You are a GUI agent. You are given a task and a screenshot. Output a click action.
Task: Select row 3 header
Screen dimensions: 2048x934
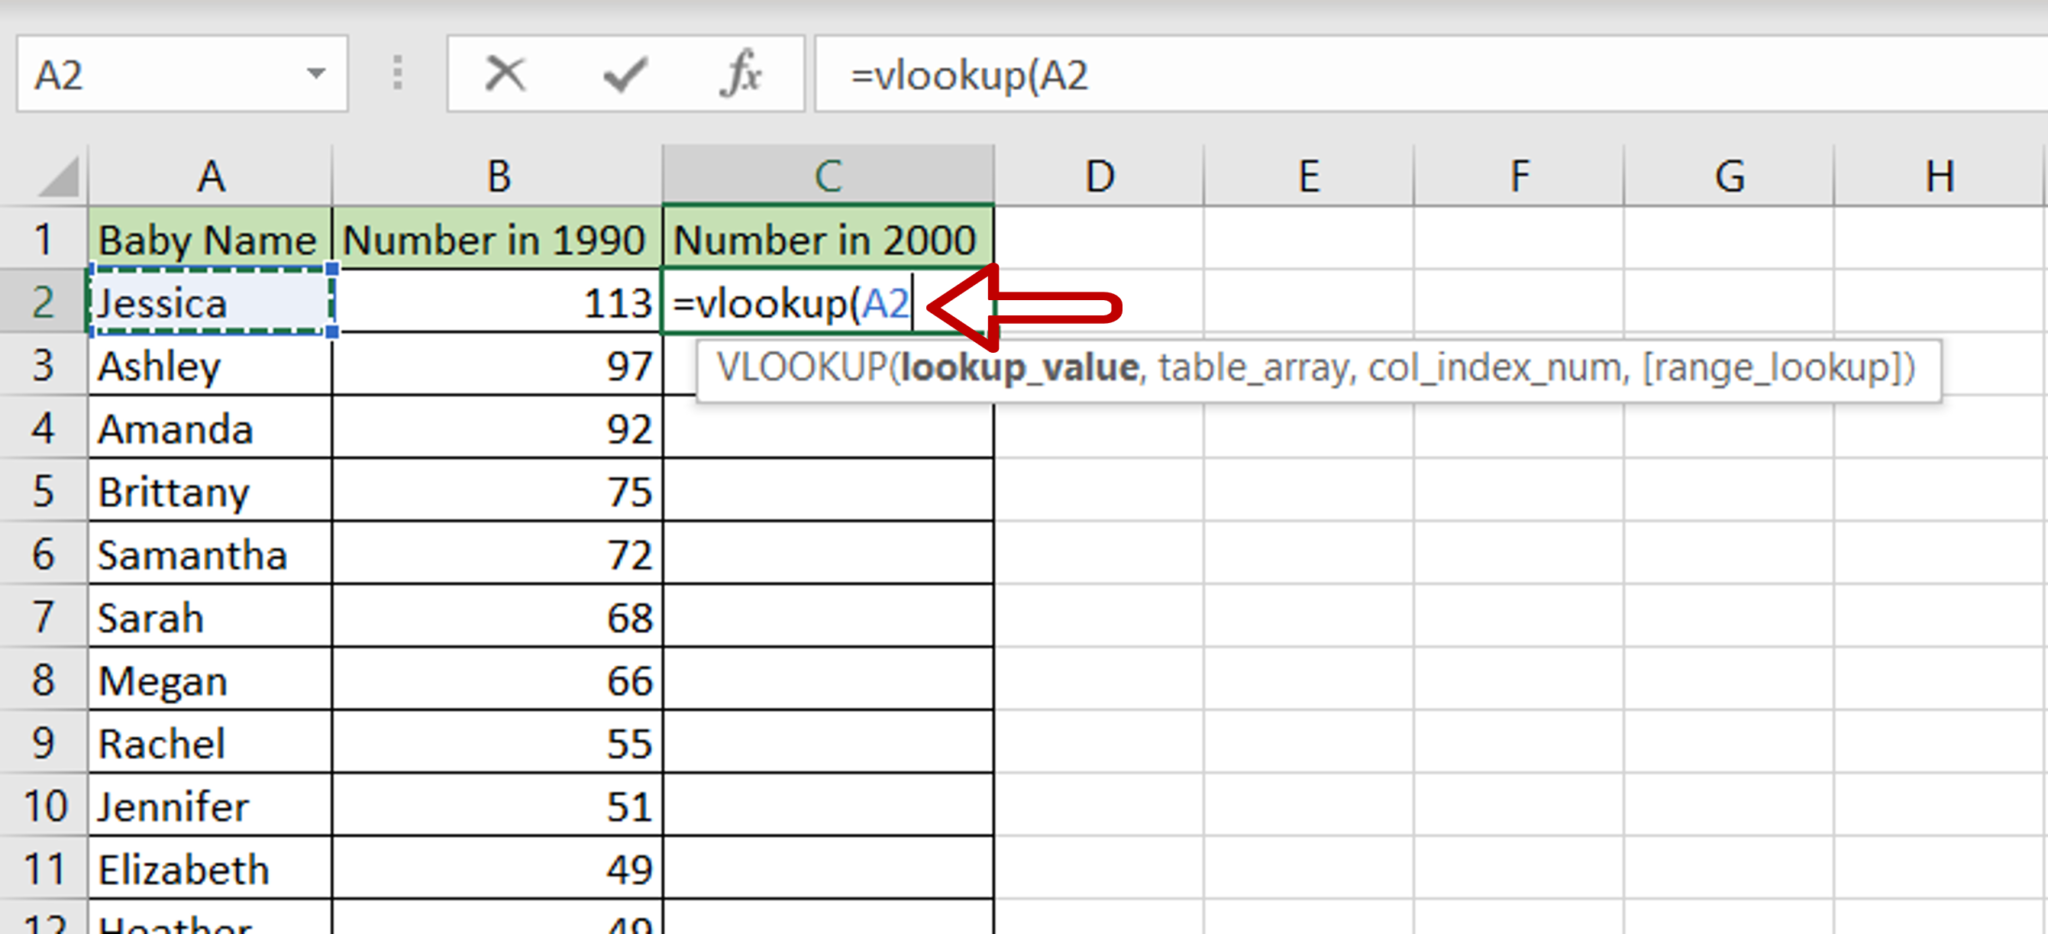pyautogui.click(x=43, y=364)
